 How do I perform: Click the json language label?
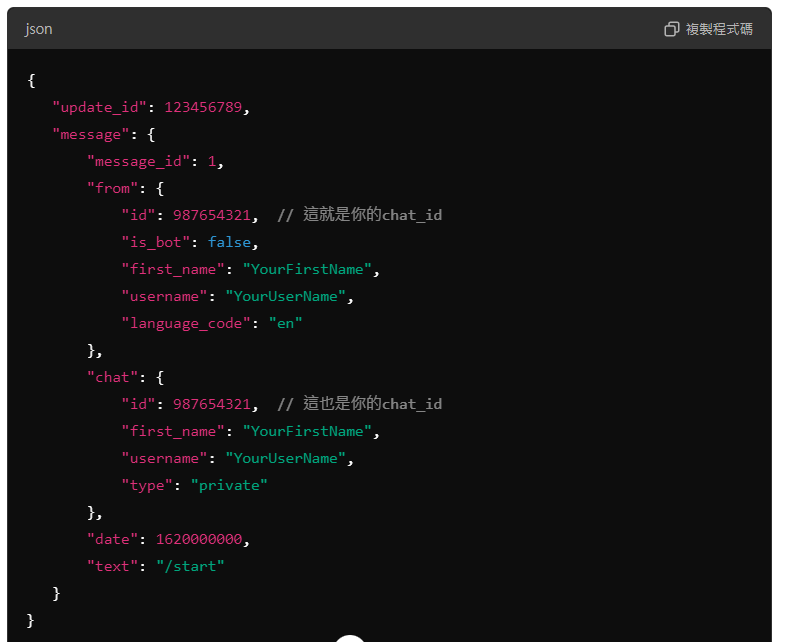(x=39, y=29)
